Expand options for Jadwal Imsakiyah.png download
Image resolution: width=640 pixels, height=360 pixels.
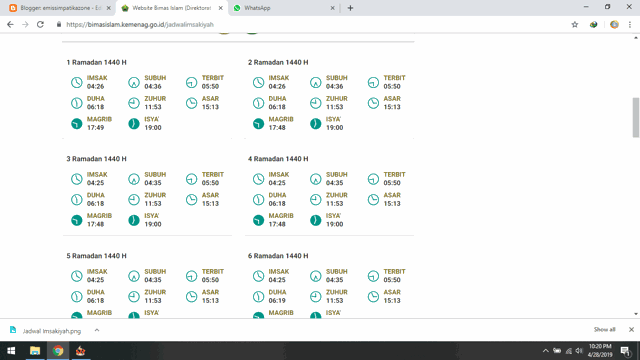(x=97, y=330)
